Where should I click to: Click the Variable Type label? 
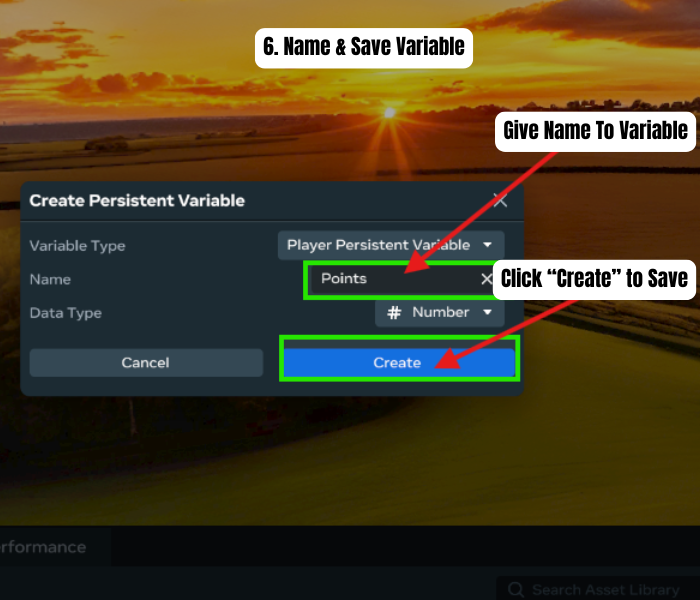point(77,246)
